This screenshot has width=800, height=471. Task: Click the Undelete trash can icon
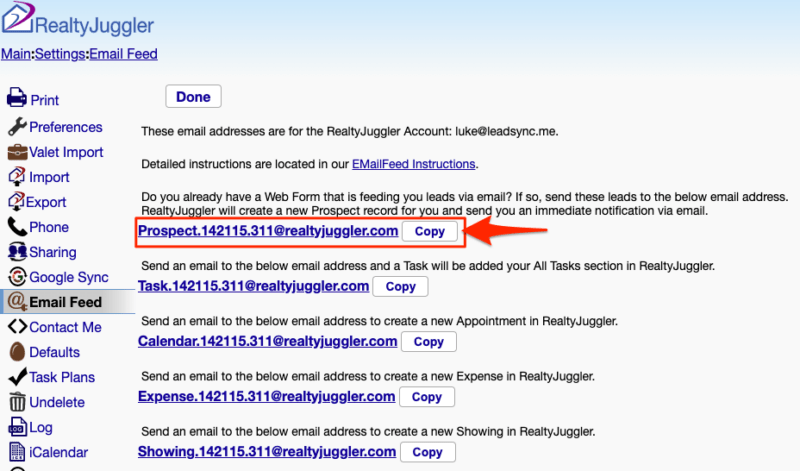[x=17, y=402]
